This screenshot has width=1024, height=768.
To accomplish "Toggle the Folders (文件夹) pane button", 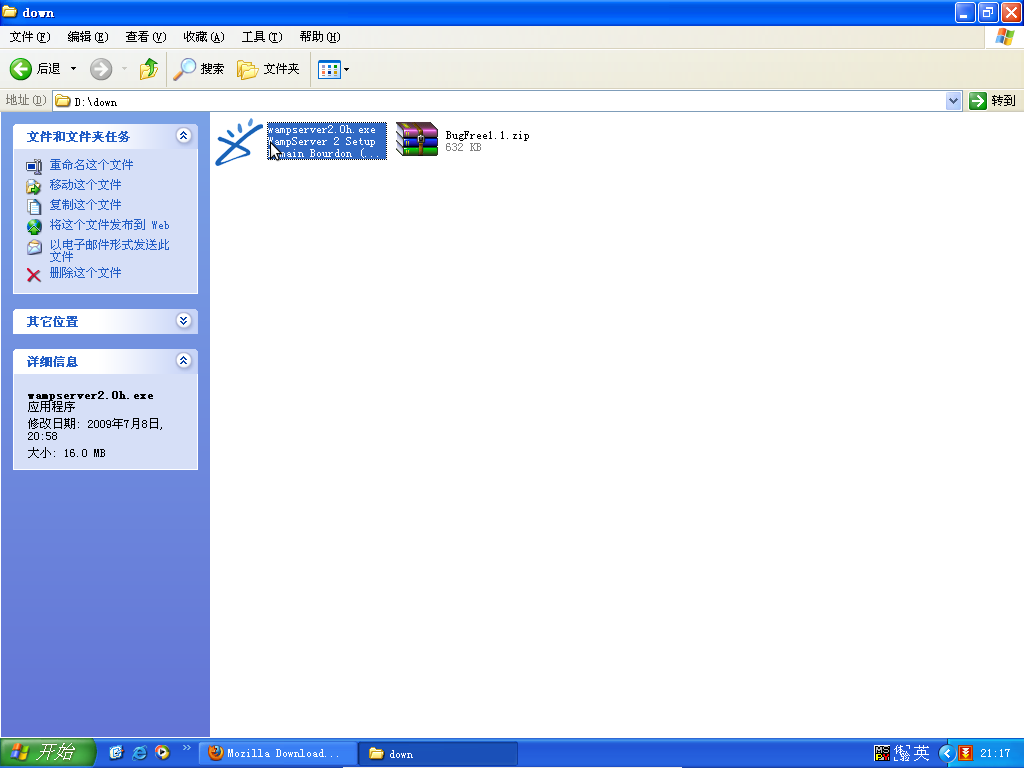I will 268,69.
